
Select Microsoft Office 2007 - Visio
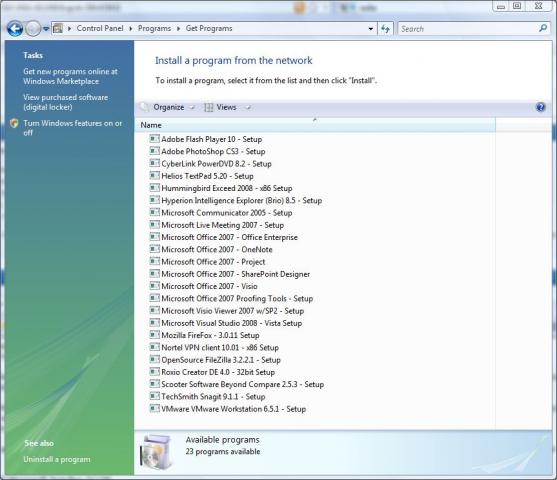tap(209, 286)
